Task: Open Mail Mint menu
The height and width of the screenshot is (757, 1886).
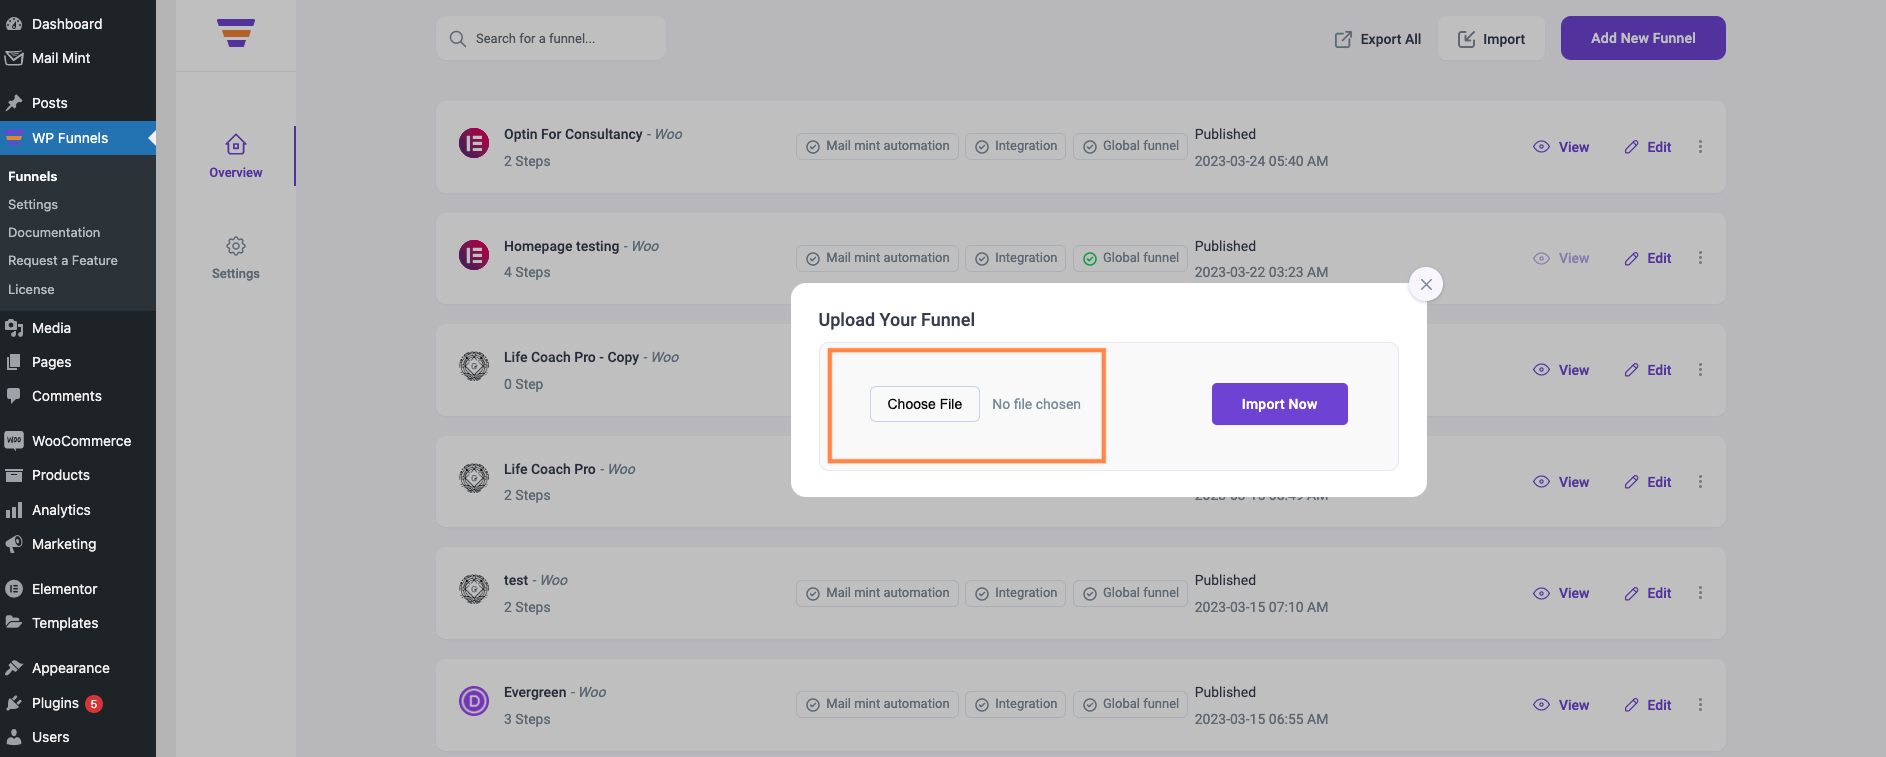Action: coord(77,58)
